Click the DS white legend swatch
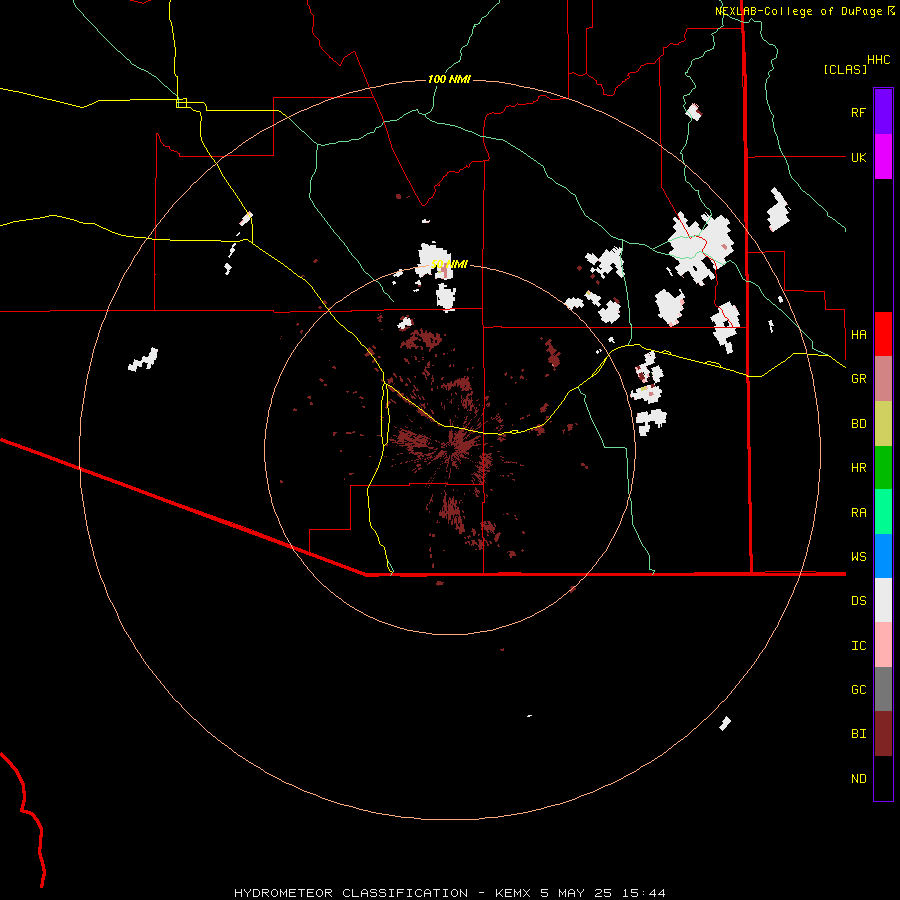This screenshot has width=900, height=900. point(883,600)
